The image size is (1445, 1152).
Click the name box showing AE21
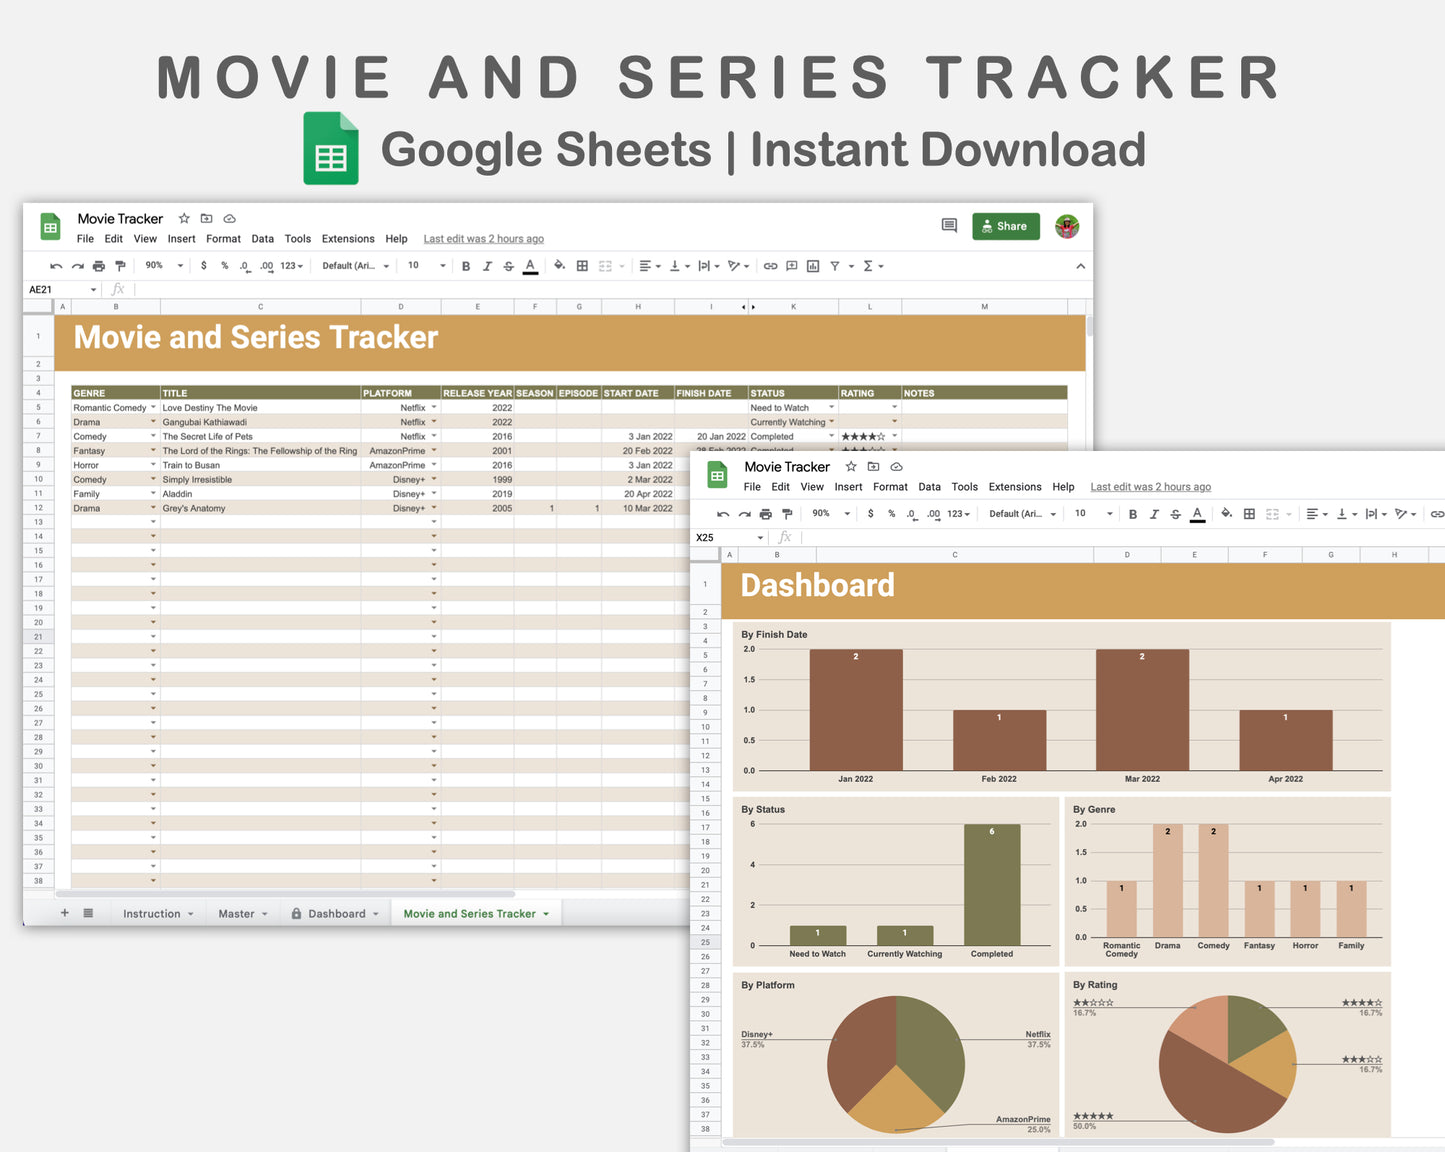60,290
